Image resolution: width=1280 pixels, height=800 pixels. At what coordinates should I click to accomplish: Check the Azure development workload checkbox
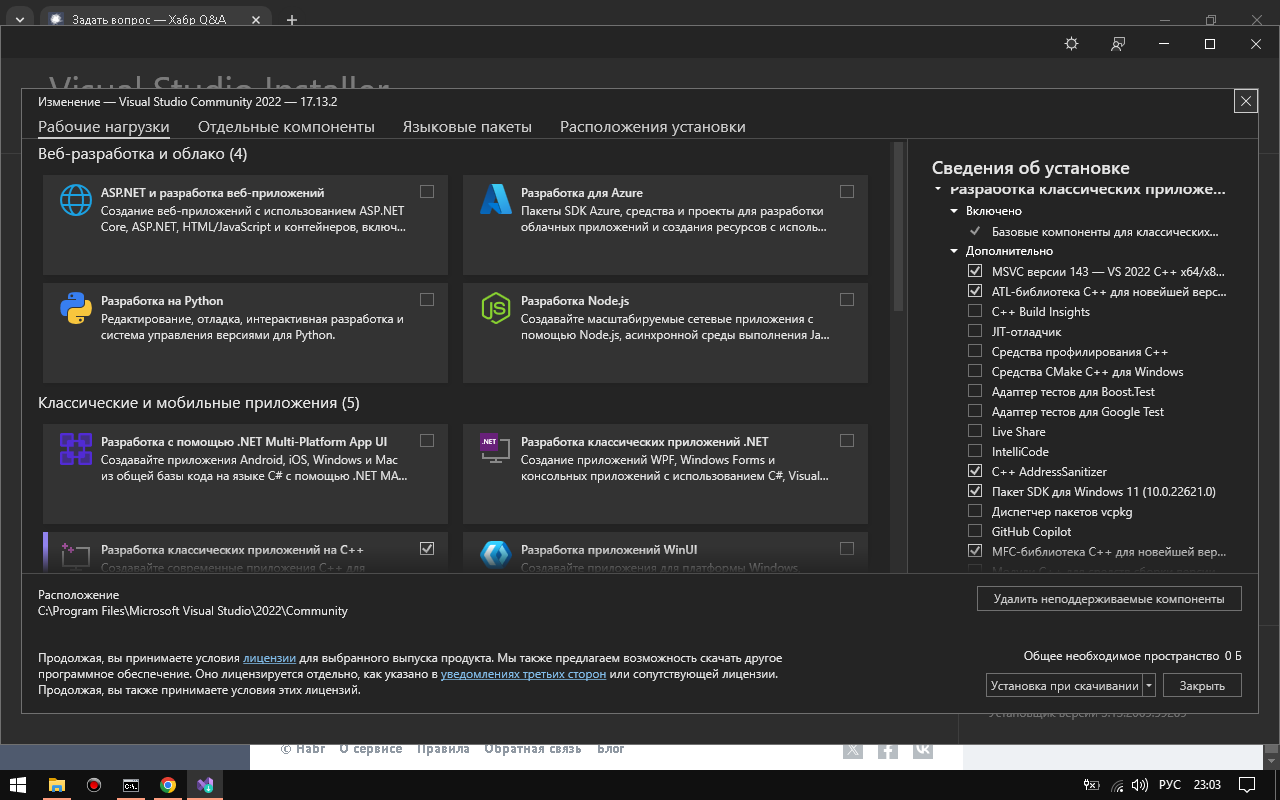pos(847,192)
